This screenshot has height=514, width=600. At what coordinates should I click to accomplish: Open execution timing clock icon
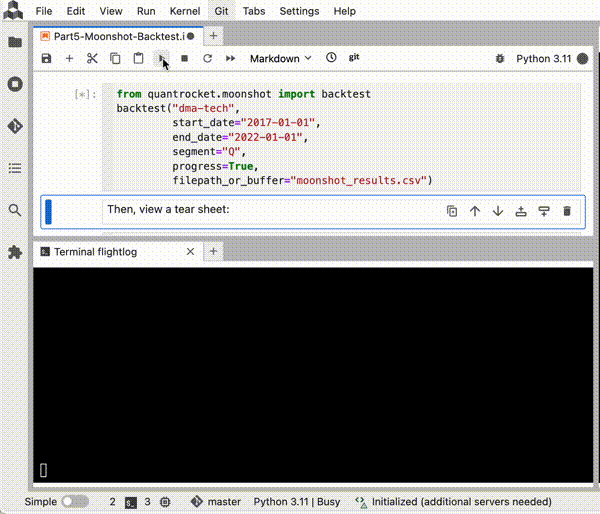tap(331, 58)
